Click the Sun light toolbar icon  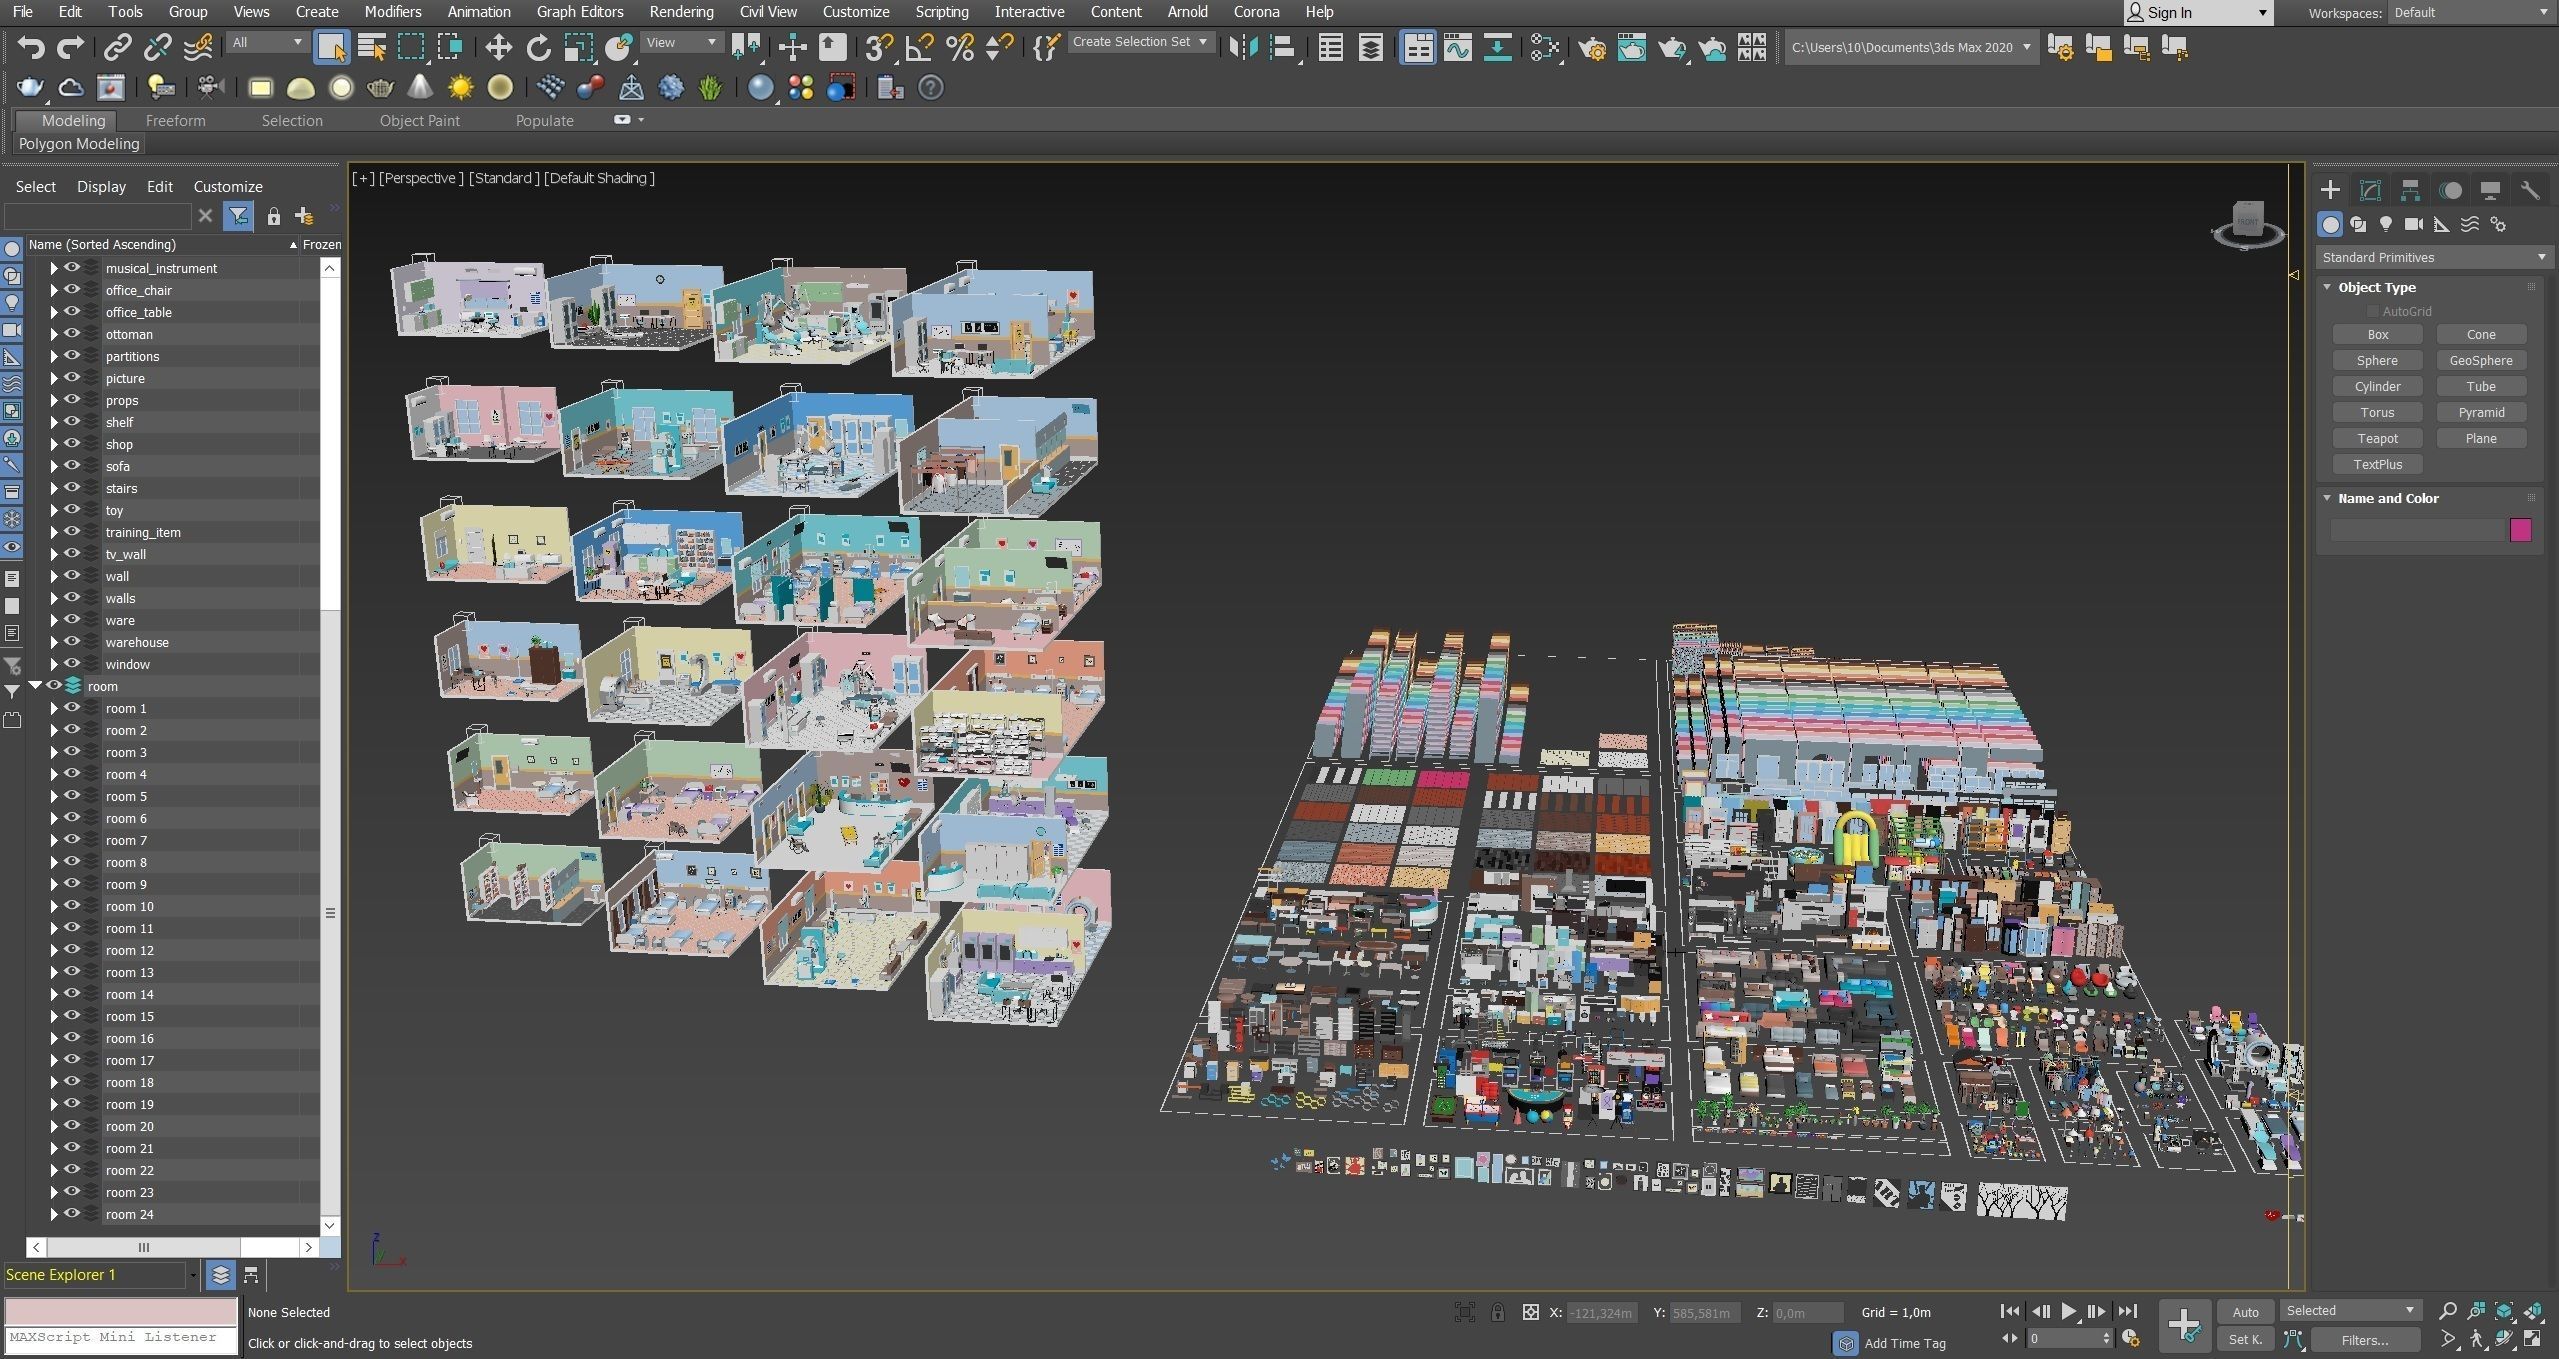pyautogui.click(x=460, y=88)
